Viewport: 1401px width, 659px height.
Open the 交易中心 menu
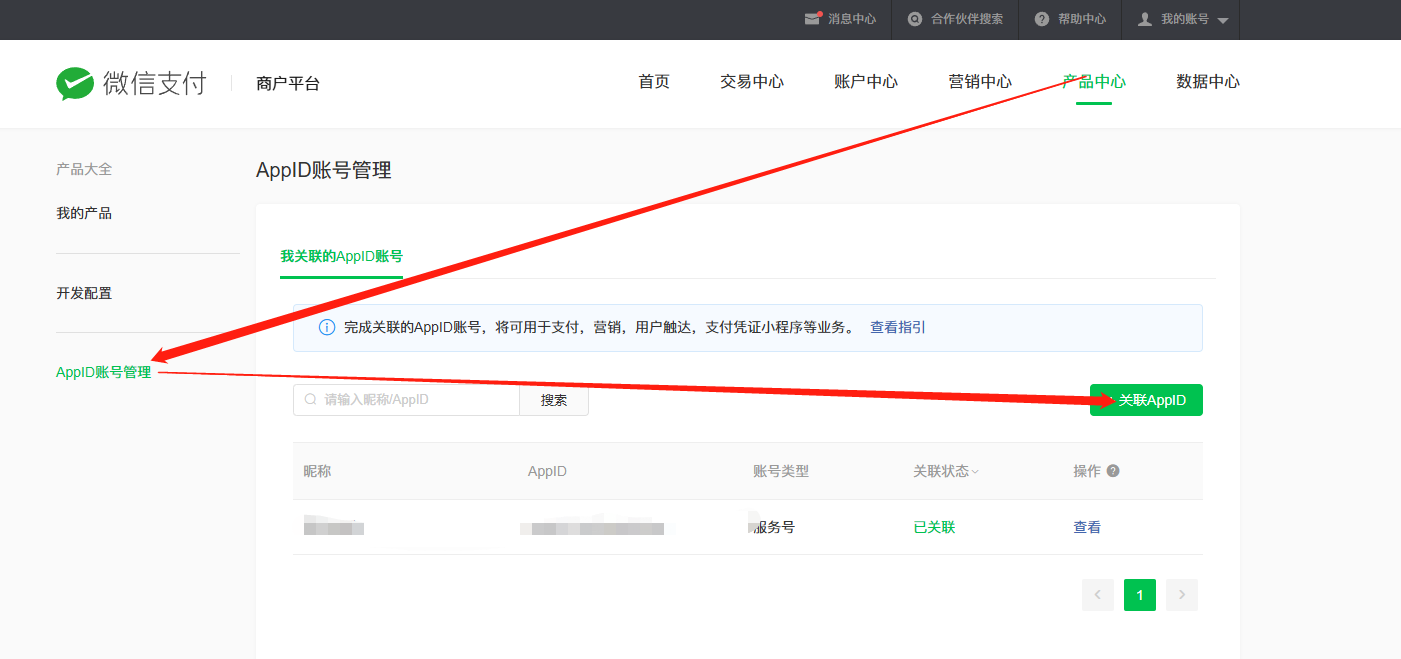(752, 82)
